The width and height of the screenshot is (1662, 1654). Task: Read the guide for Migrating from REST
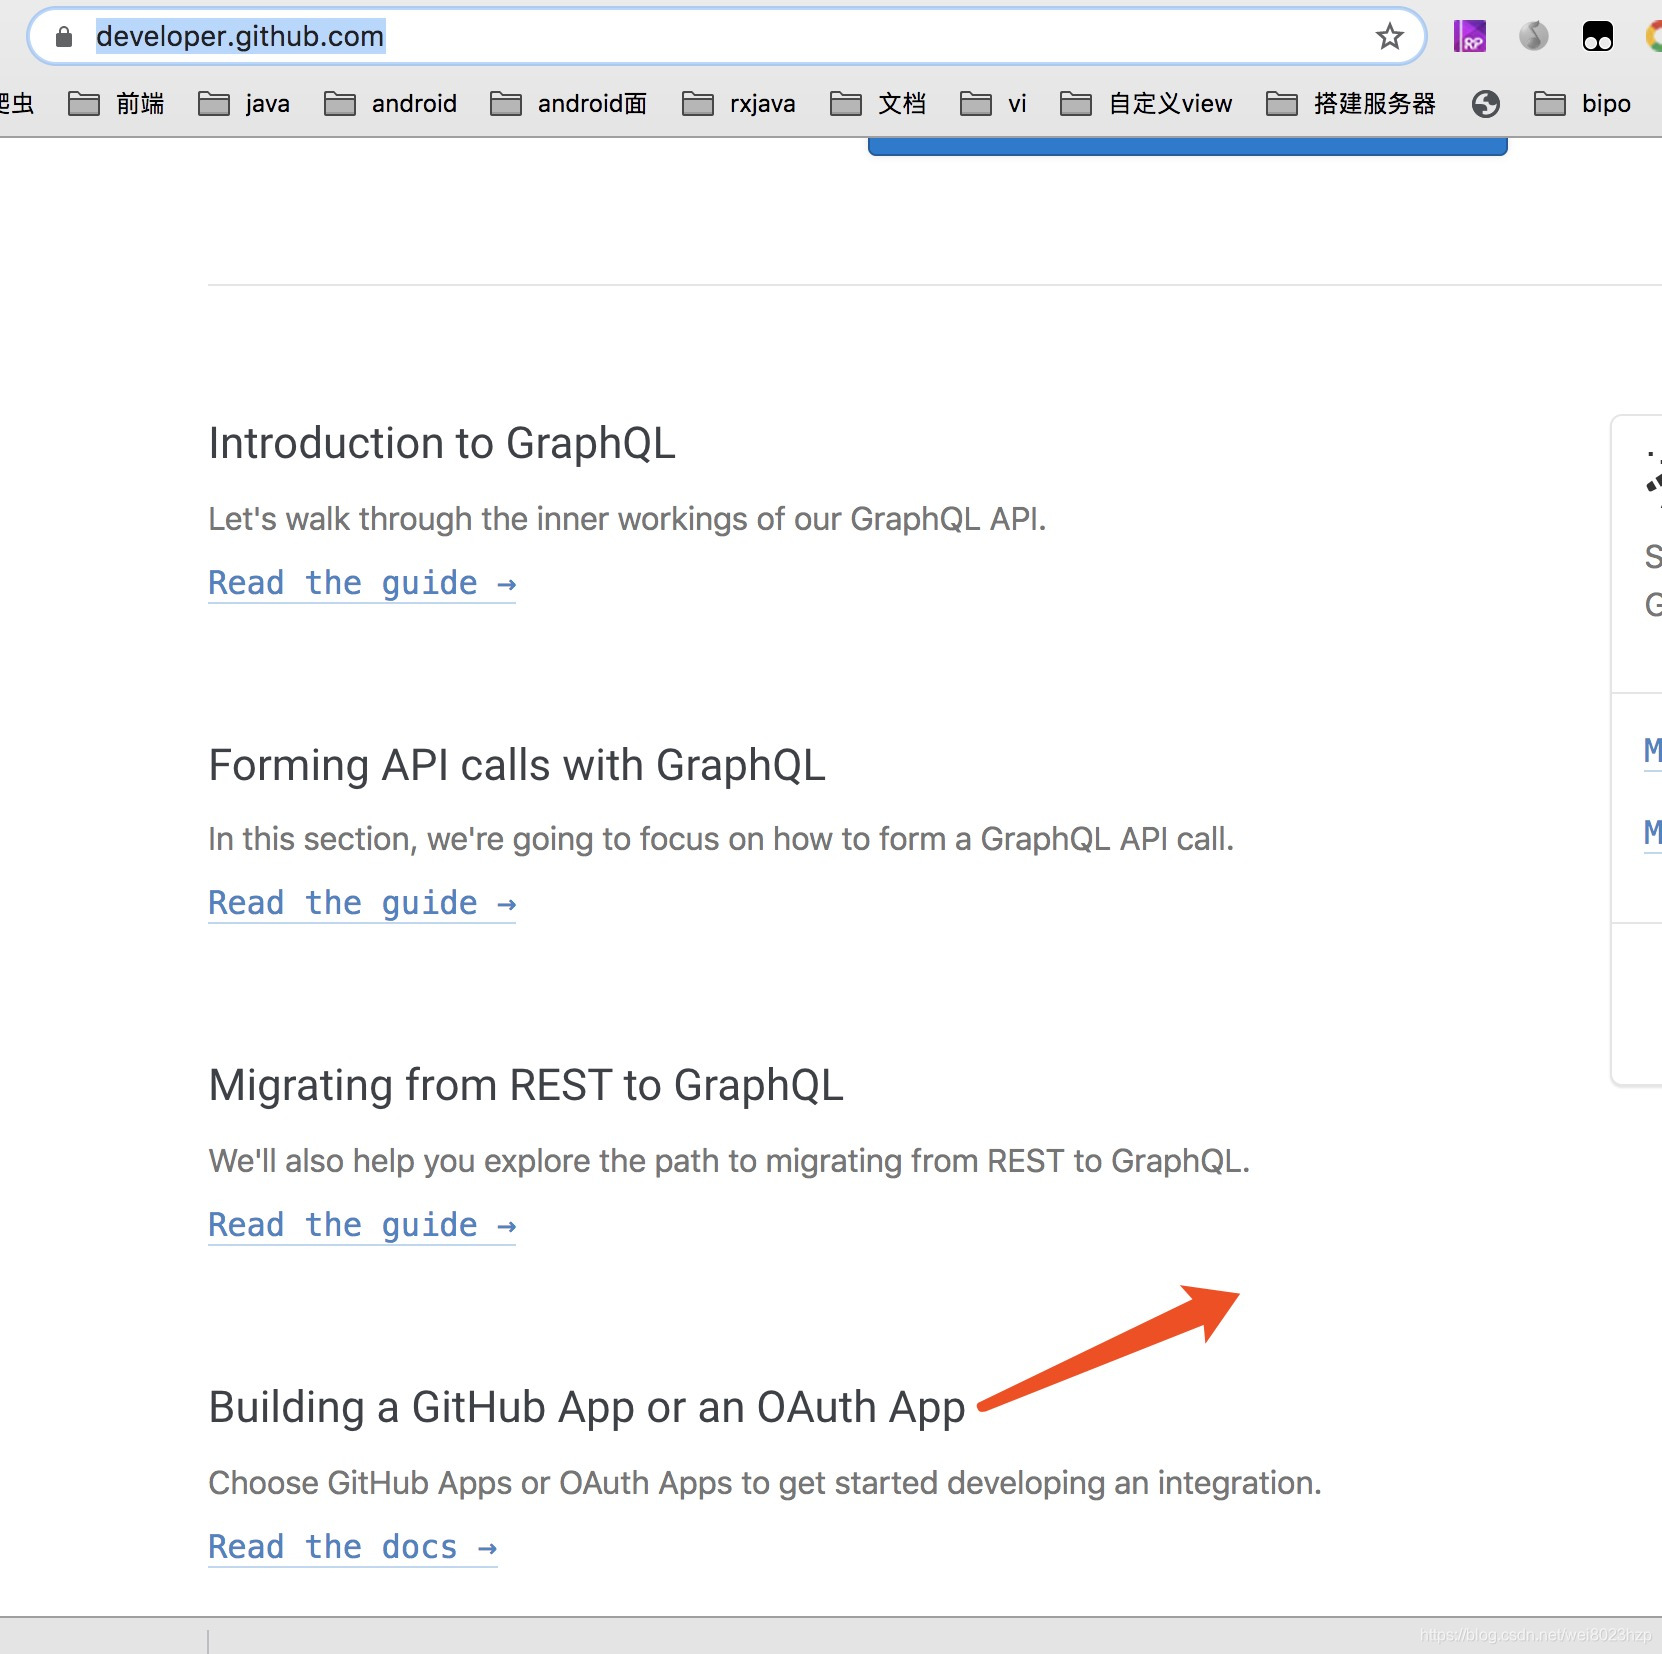click(x=362, y=1225)
